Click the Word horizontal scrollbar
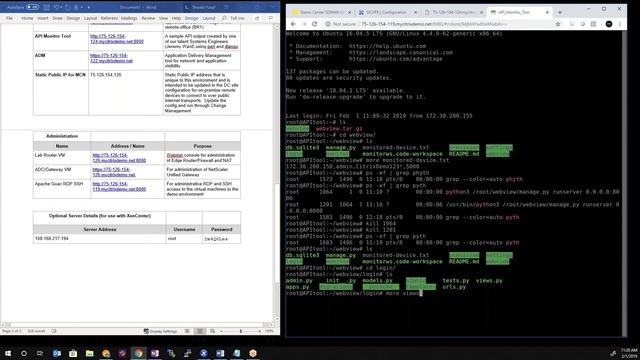 tap(137, 325)
